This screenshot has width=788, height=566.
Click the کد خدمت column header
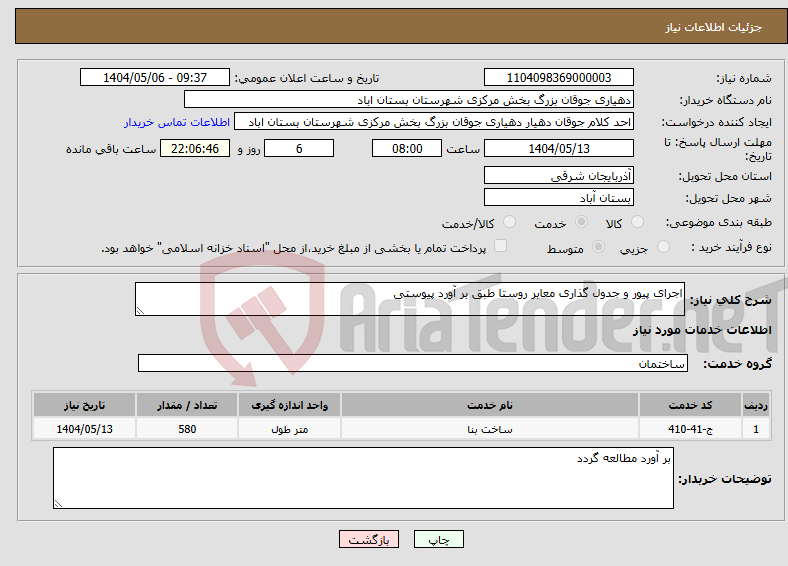tap(691, 405)
